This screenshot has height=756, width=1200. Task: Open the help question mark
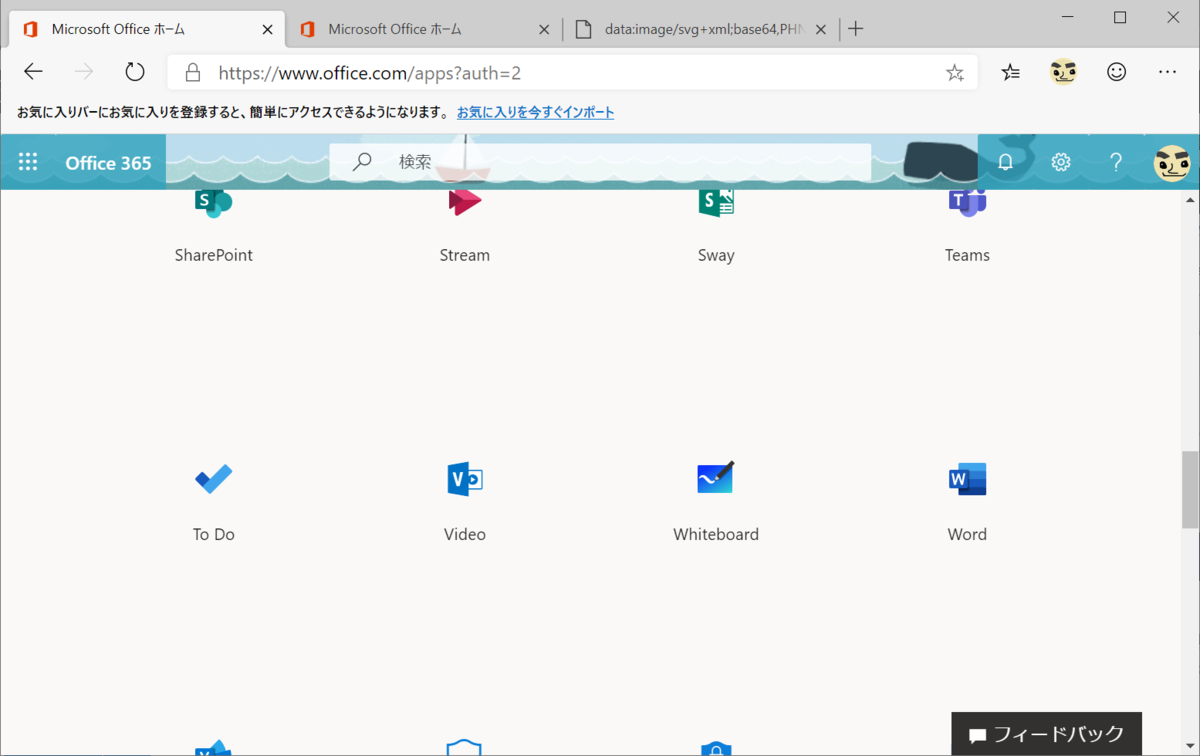coord(1116,162)
